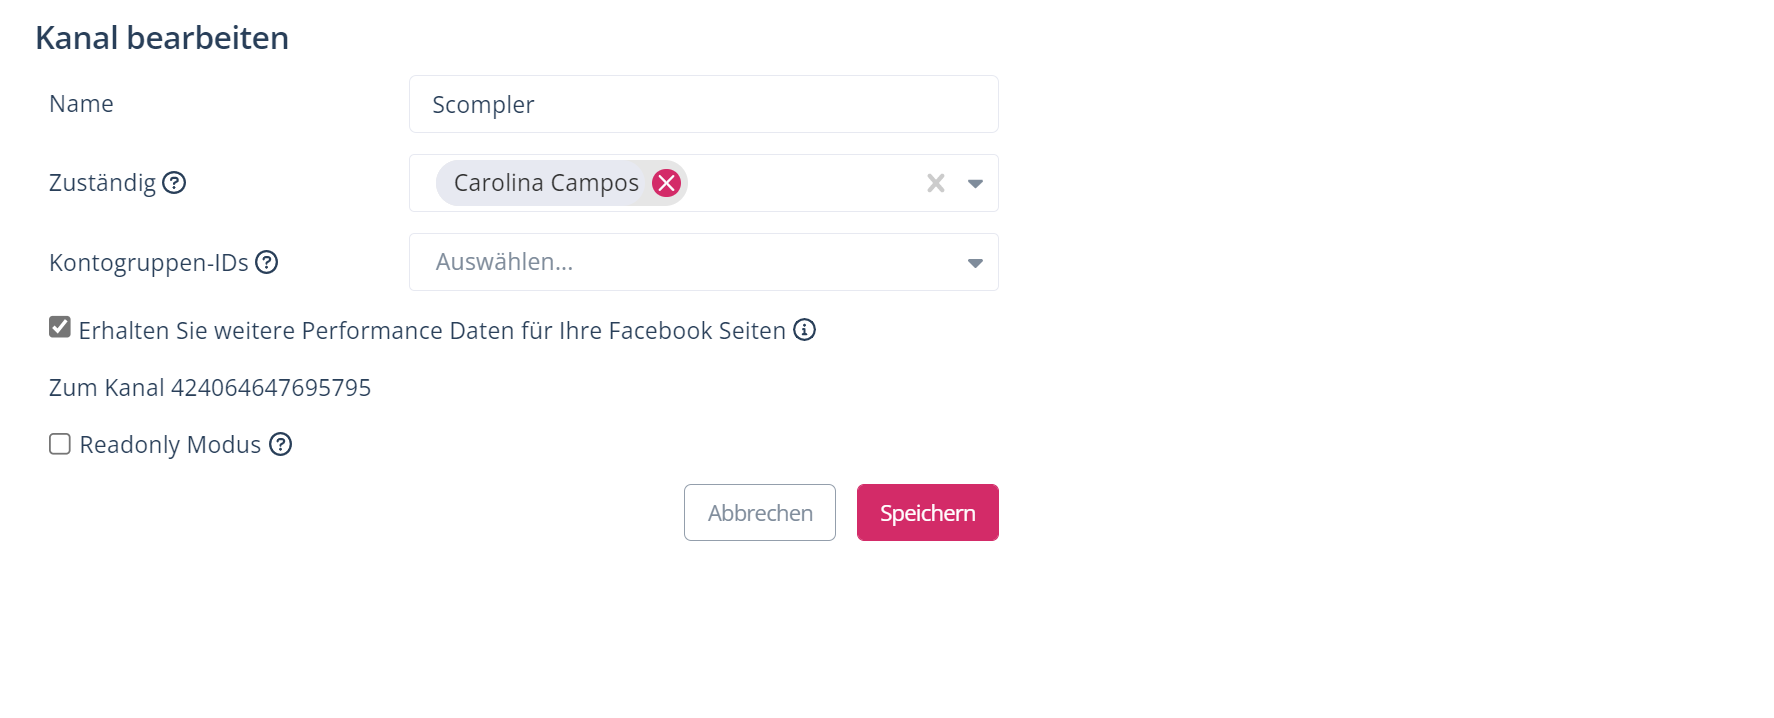Expand the Kontogruppen-IDs dropdown arrow
This screenshot has width=1774, height=718.
[975, 262]
